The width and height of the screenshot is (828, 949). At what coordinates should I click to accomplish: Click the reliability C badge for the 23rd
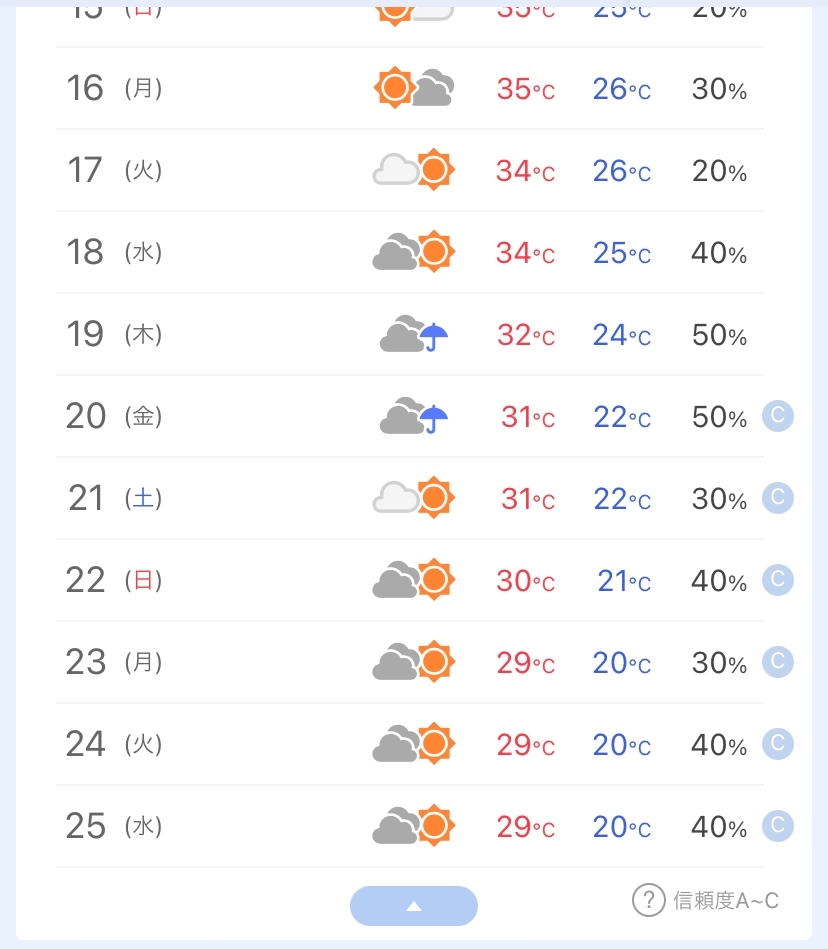777,661
